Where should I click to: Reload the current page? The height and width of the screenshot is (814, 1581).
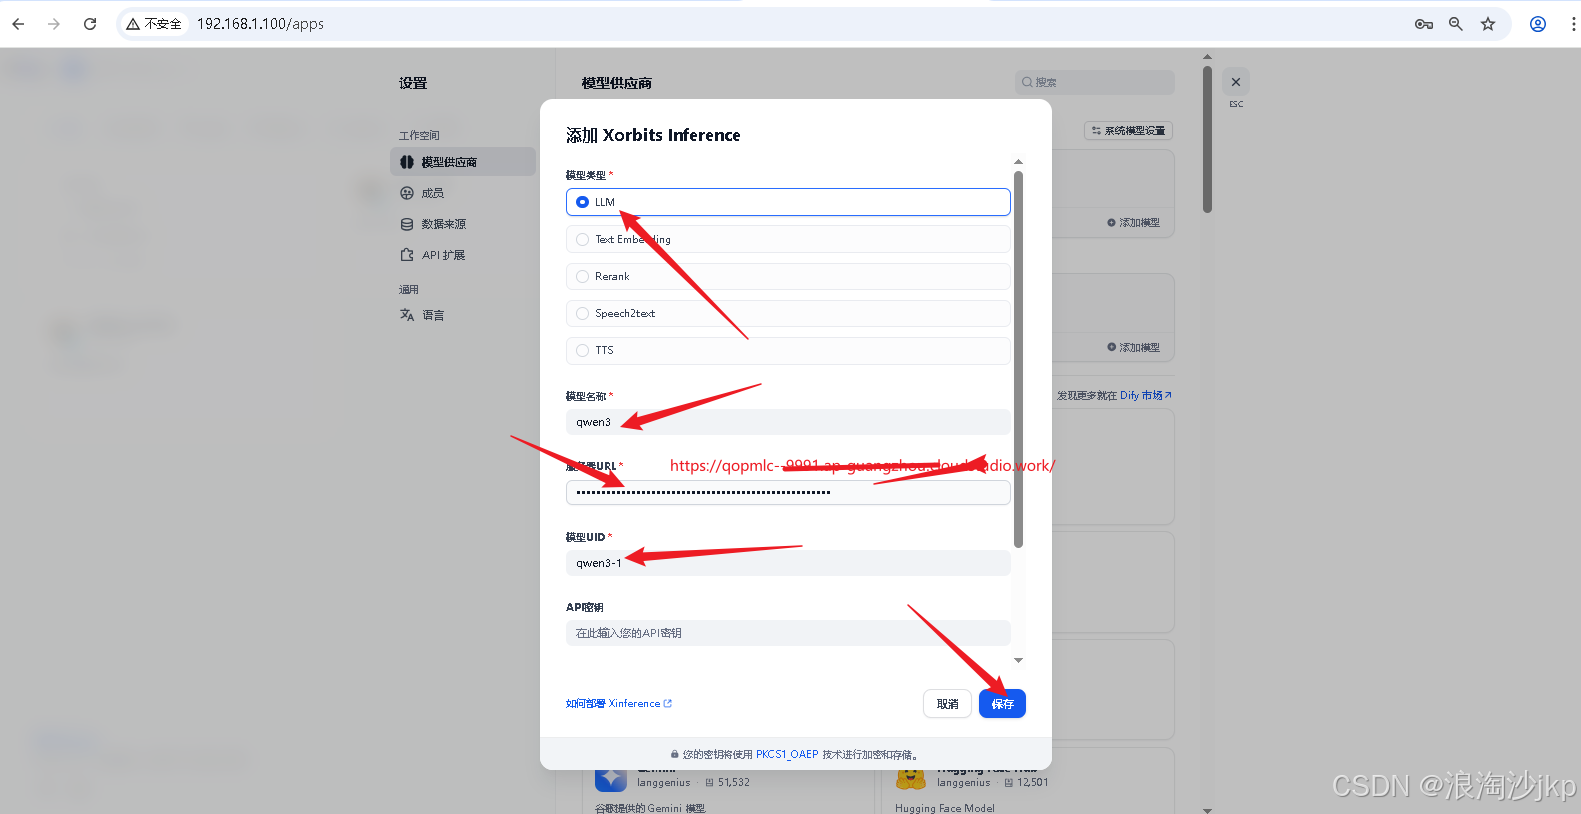tap(90, 24)
